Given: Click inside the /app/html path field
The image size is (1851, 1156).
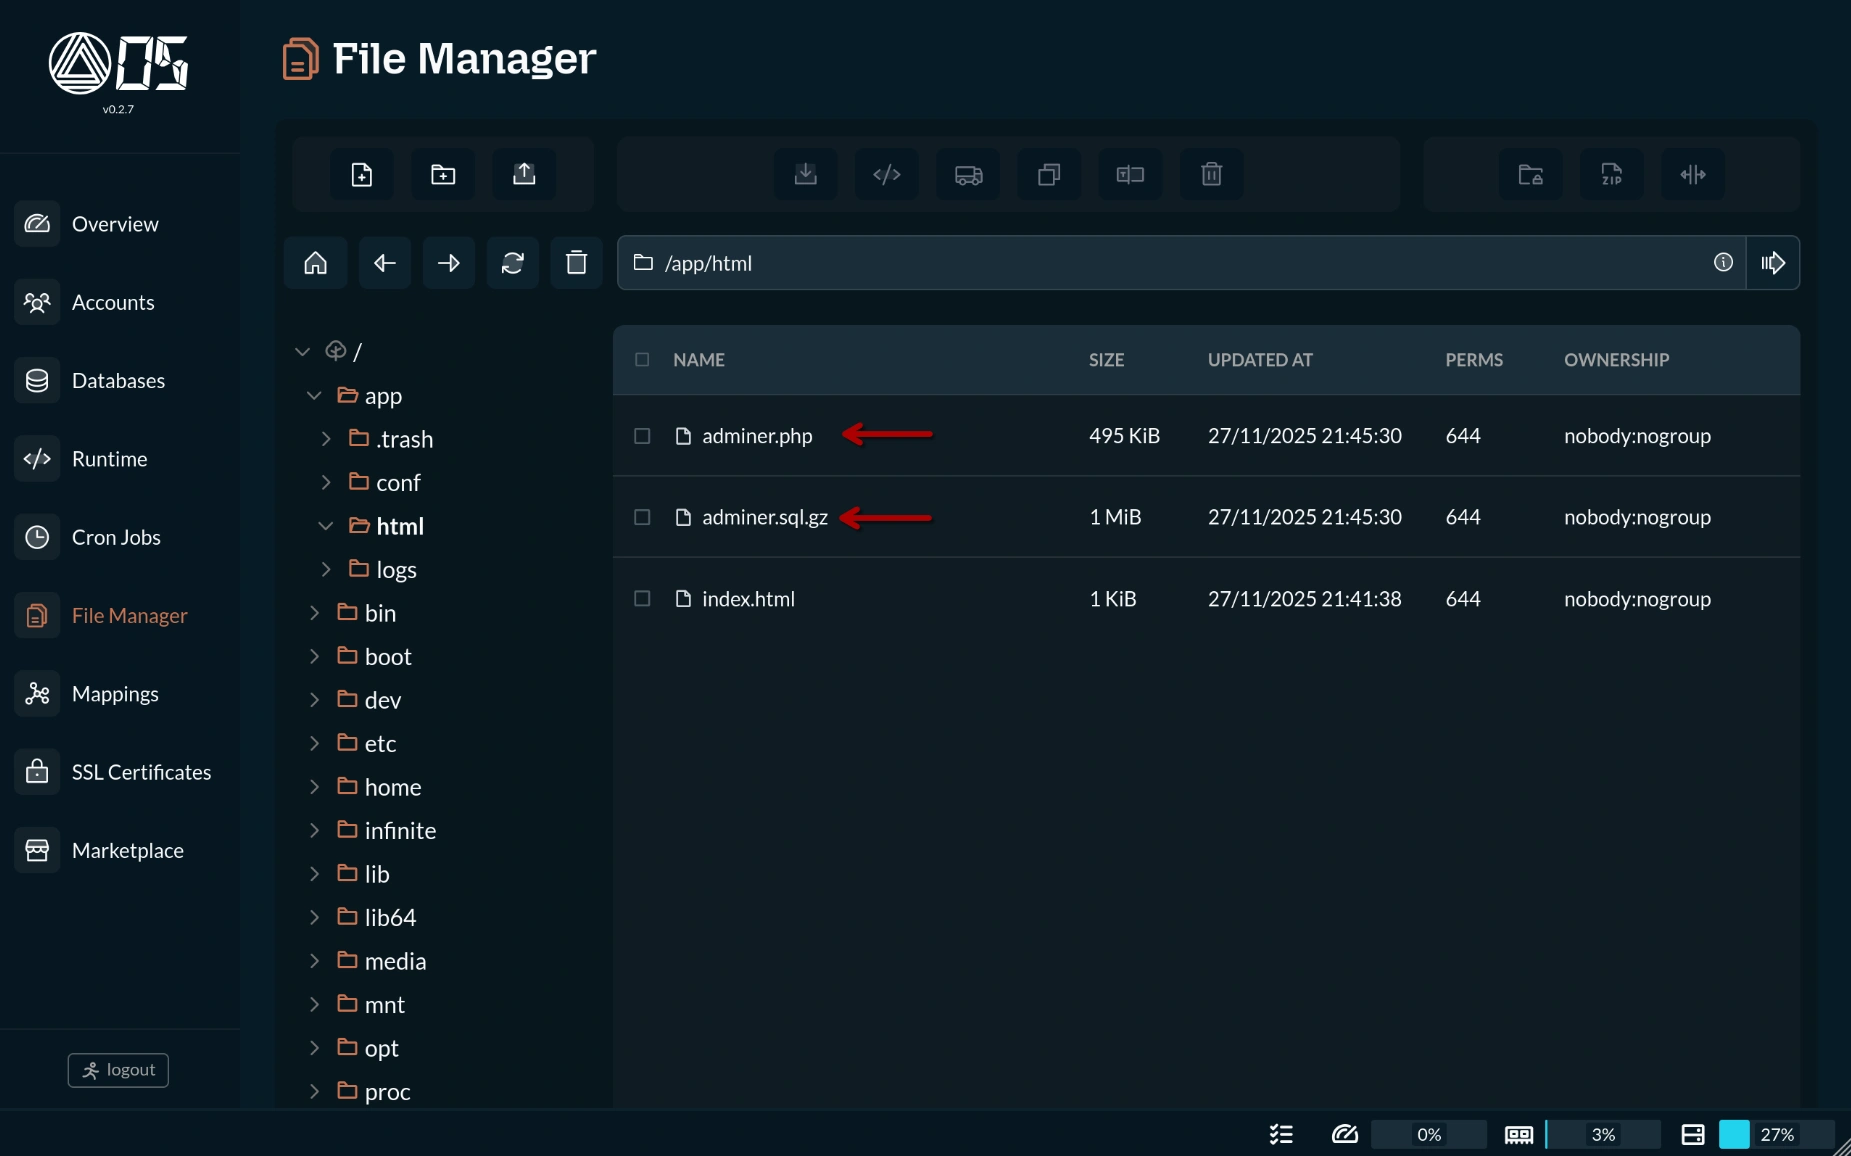Looking at the screenshot, I should (x=1000, y=263).
